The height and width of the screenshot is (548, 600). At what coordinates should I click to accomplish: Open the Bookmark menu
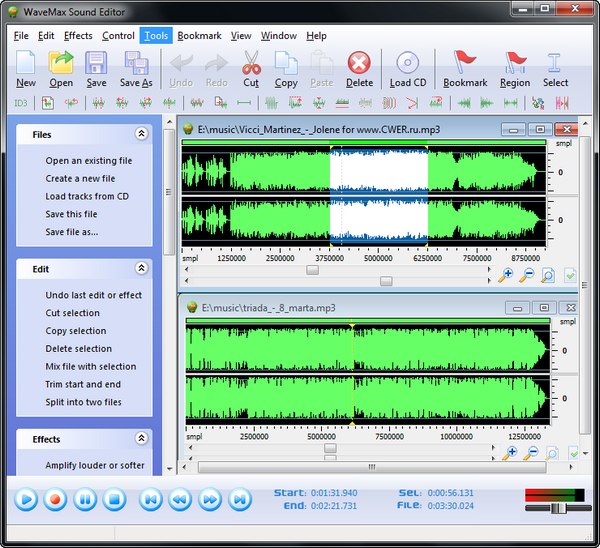pos(197,36)
